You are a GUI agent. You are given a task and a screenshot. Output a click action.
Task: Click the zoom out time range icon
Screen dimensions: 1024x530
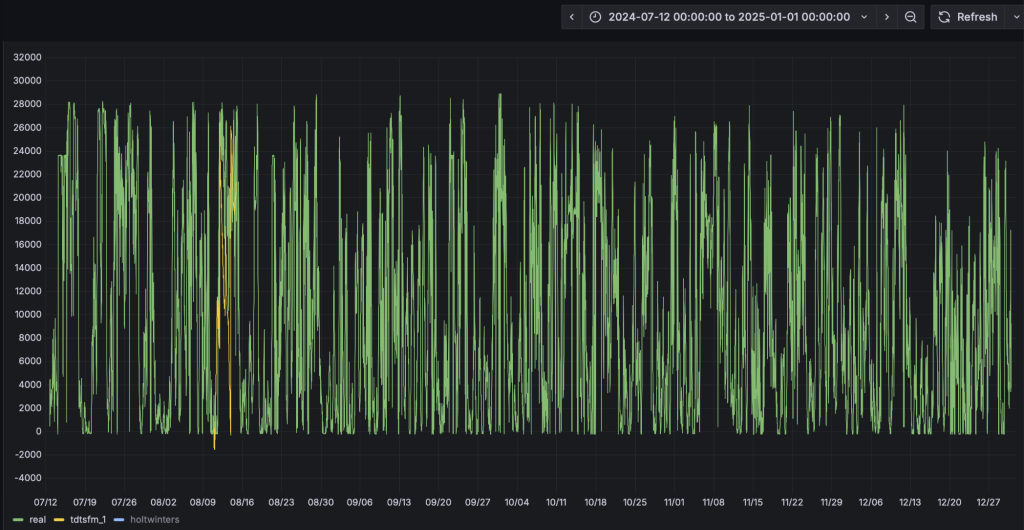(910, 17)
